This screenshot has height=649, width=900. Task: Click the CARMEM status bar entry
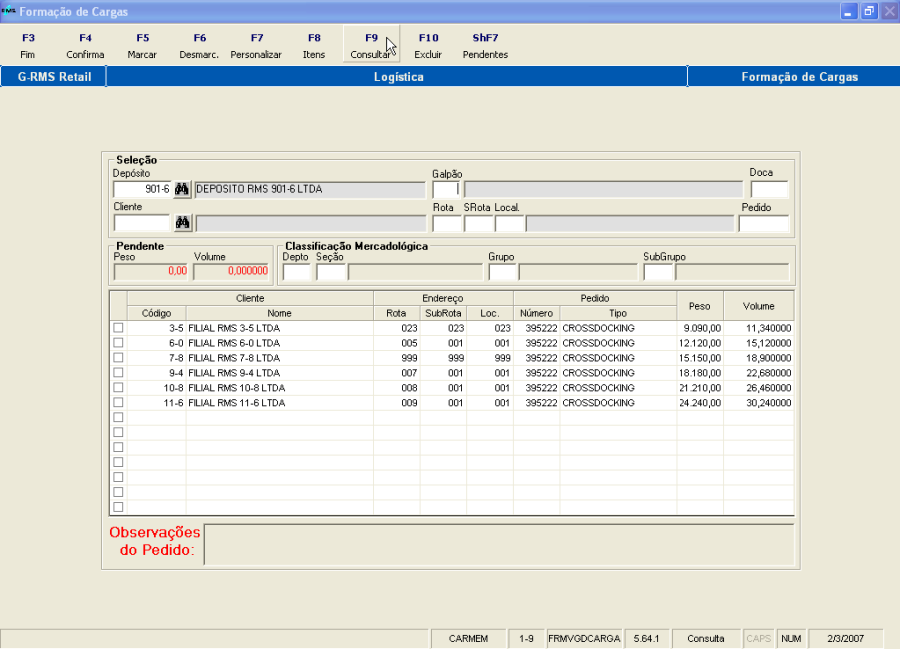click(468, 639)
